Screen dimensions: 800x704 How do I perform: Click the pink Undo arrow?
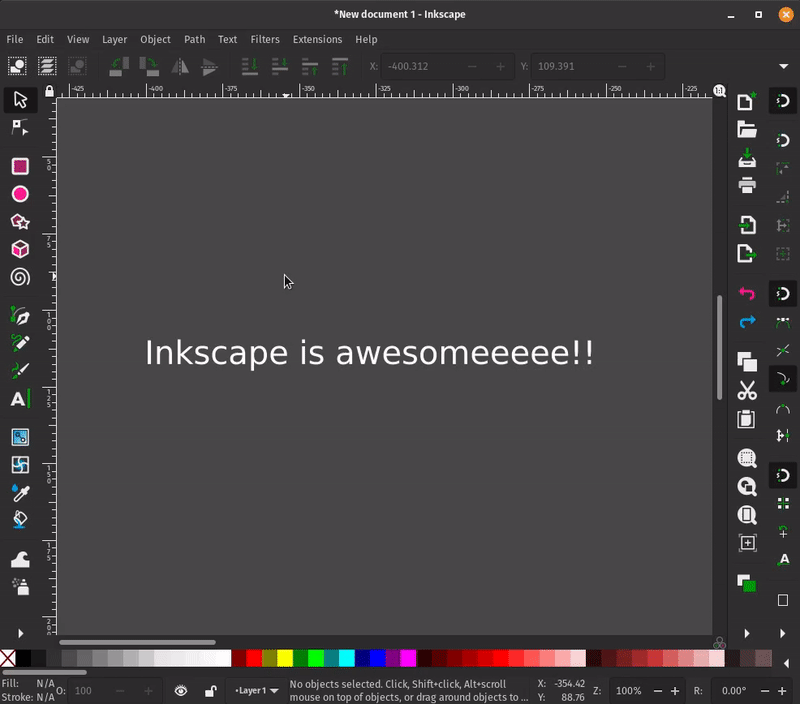[x=747, y=294]
